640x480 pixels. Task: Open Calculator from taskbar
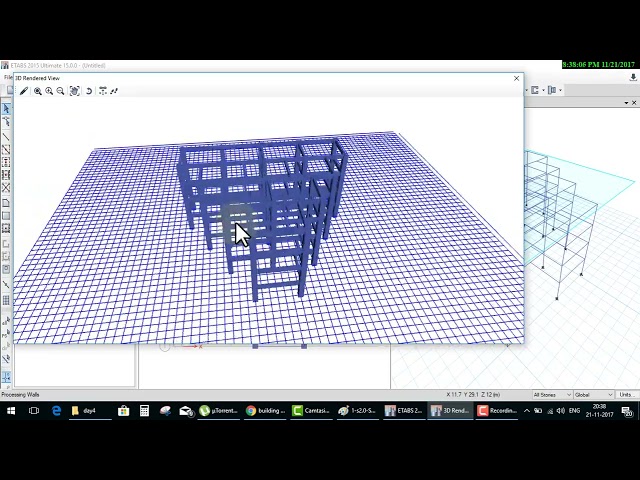(x=144, y=411)
